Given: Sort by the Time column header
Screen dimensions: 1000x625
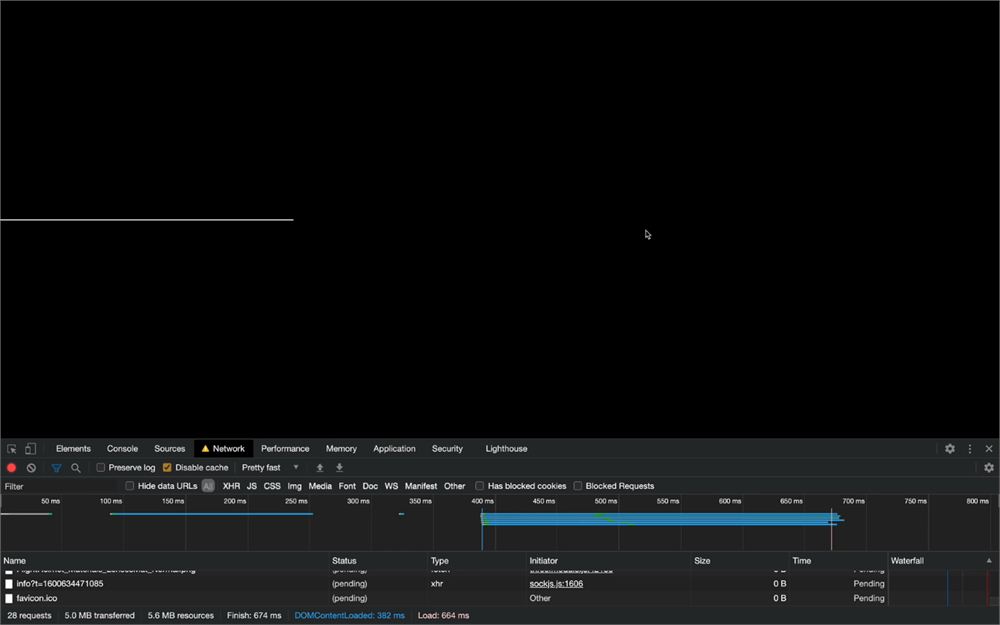Looking at the screenshot, I should click(839, 561).
